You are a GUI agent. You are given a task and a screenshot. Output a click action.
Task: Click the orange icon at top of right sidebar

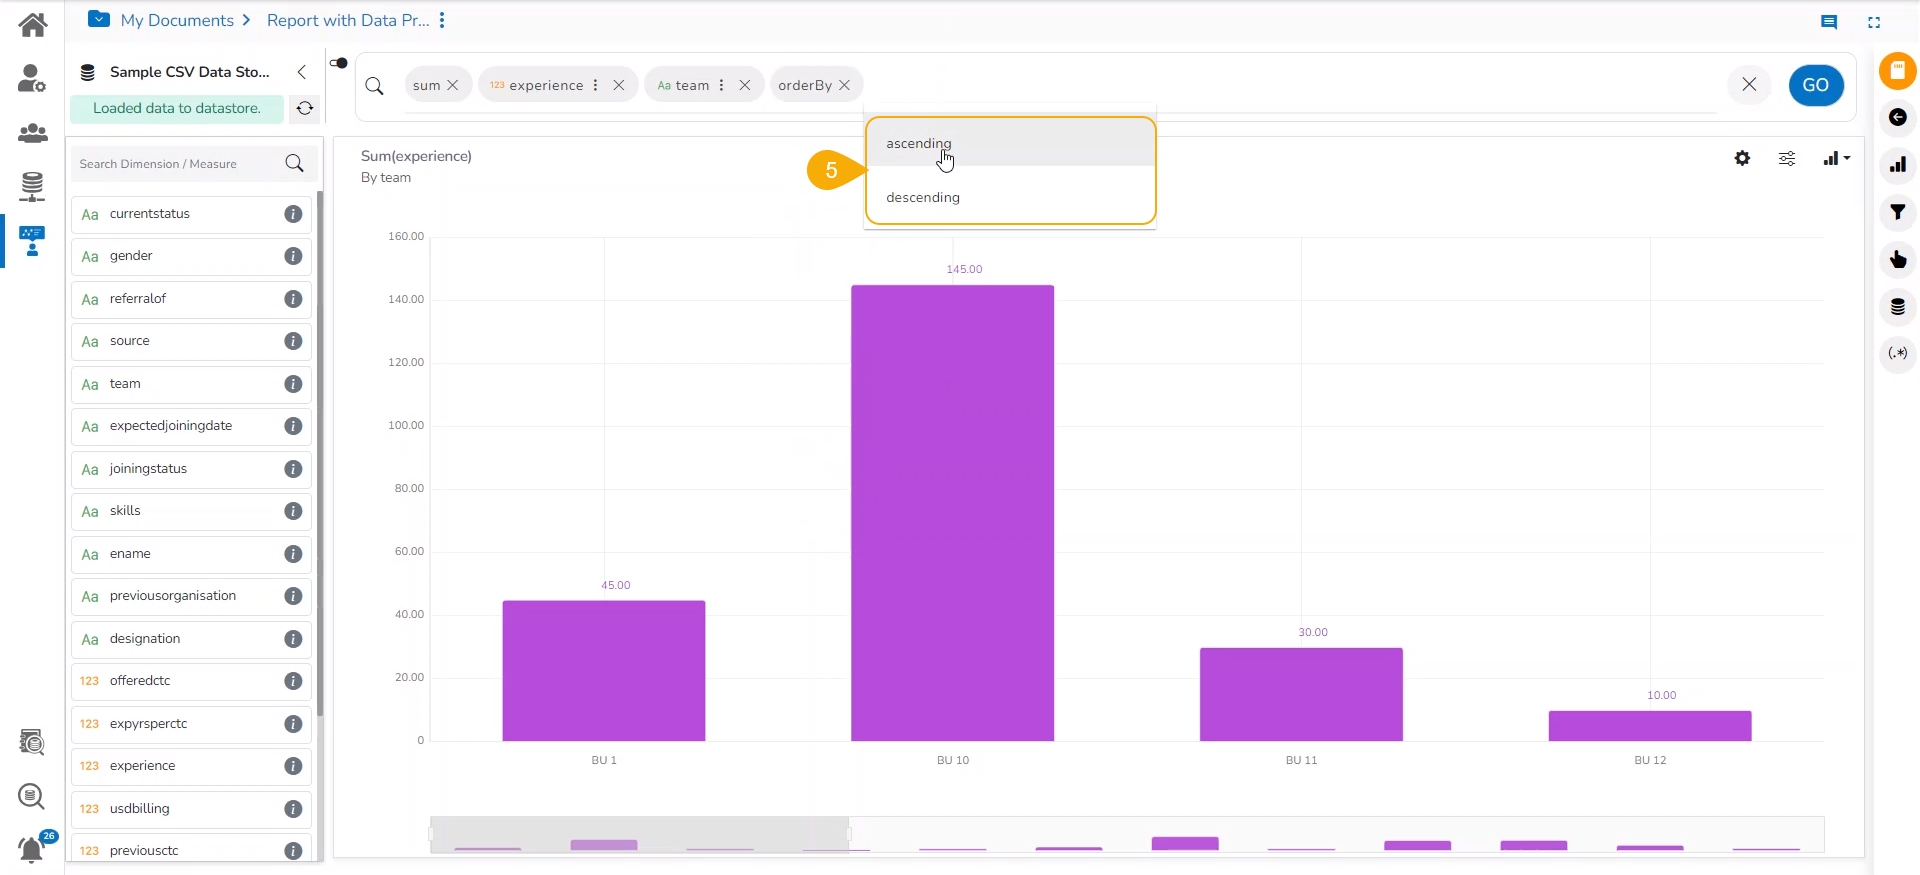click(1897, 71)
